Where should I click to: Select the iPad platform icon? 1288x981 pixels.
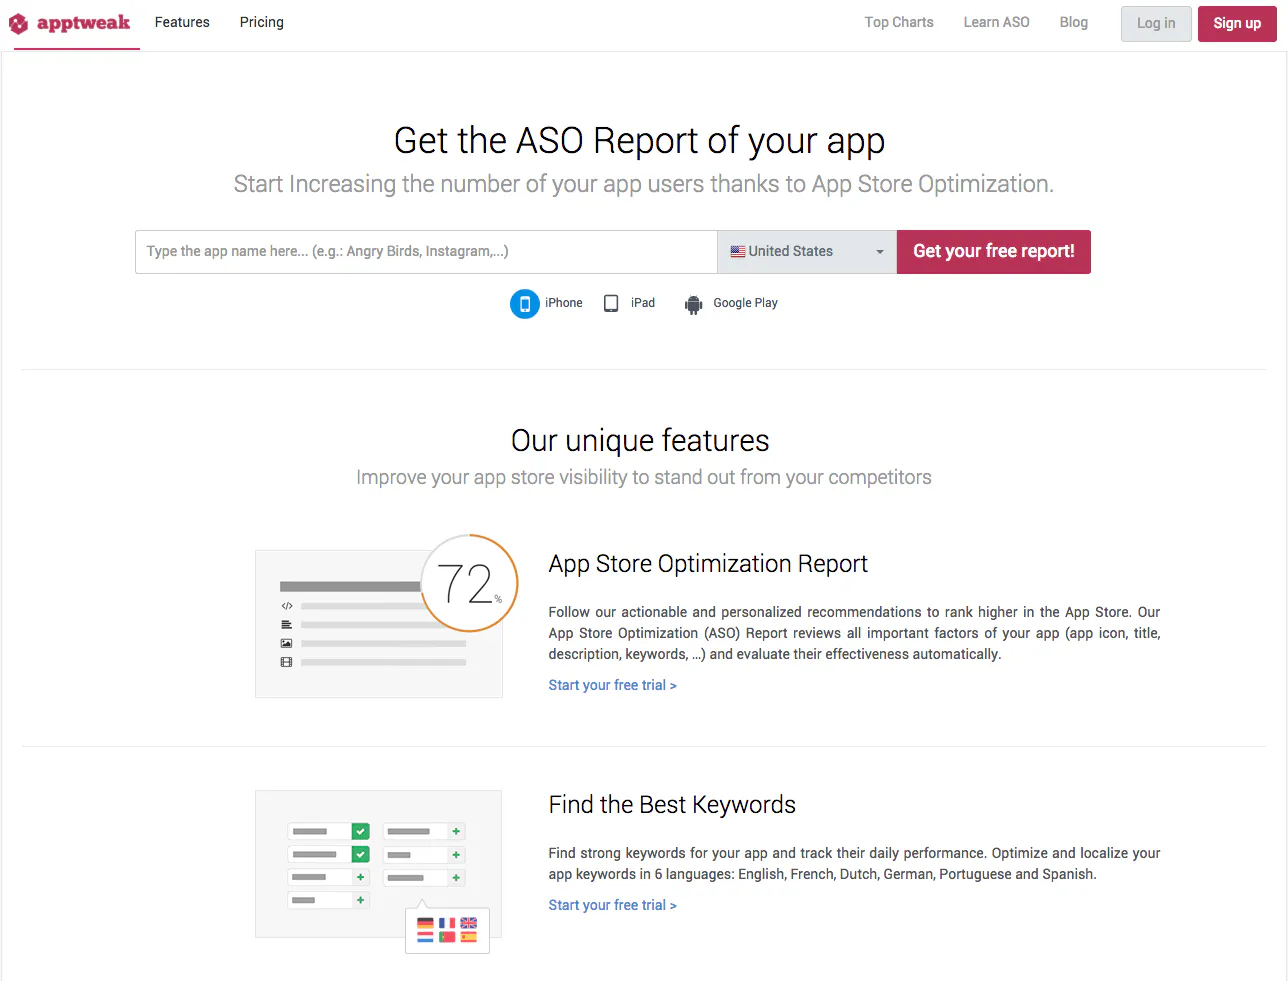point(611,304)
